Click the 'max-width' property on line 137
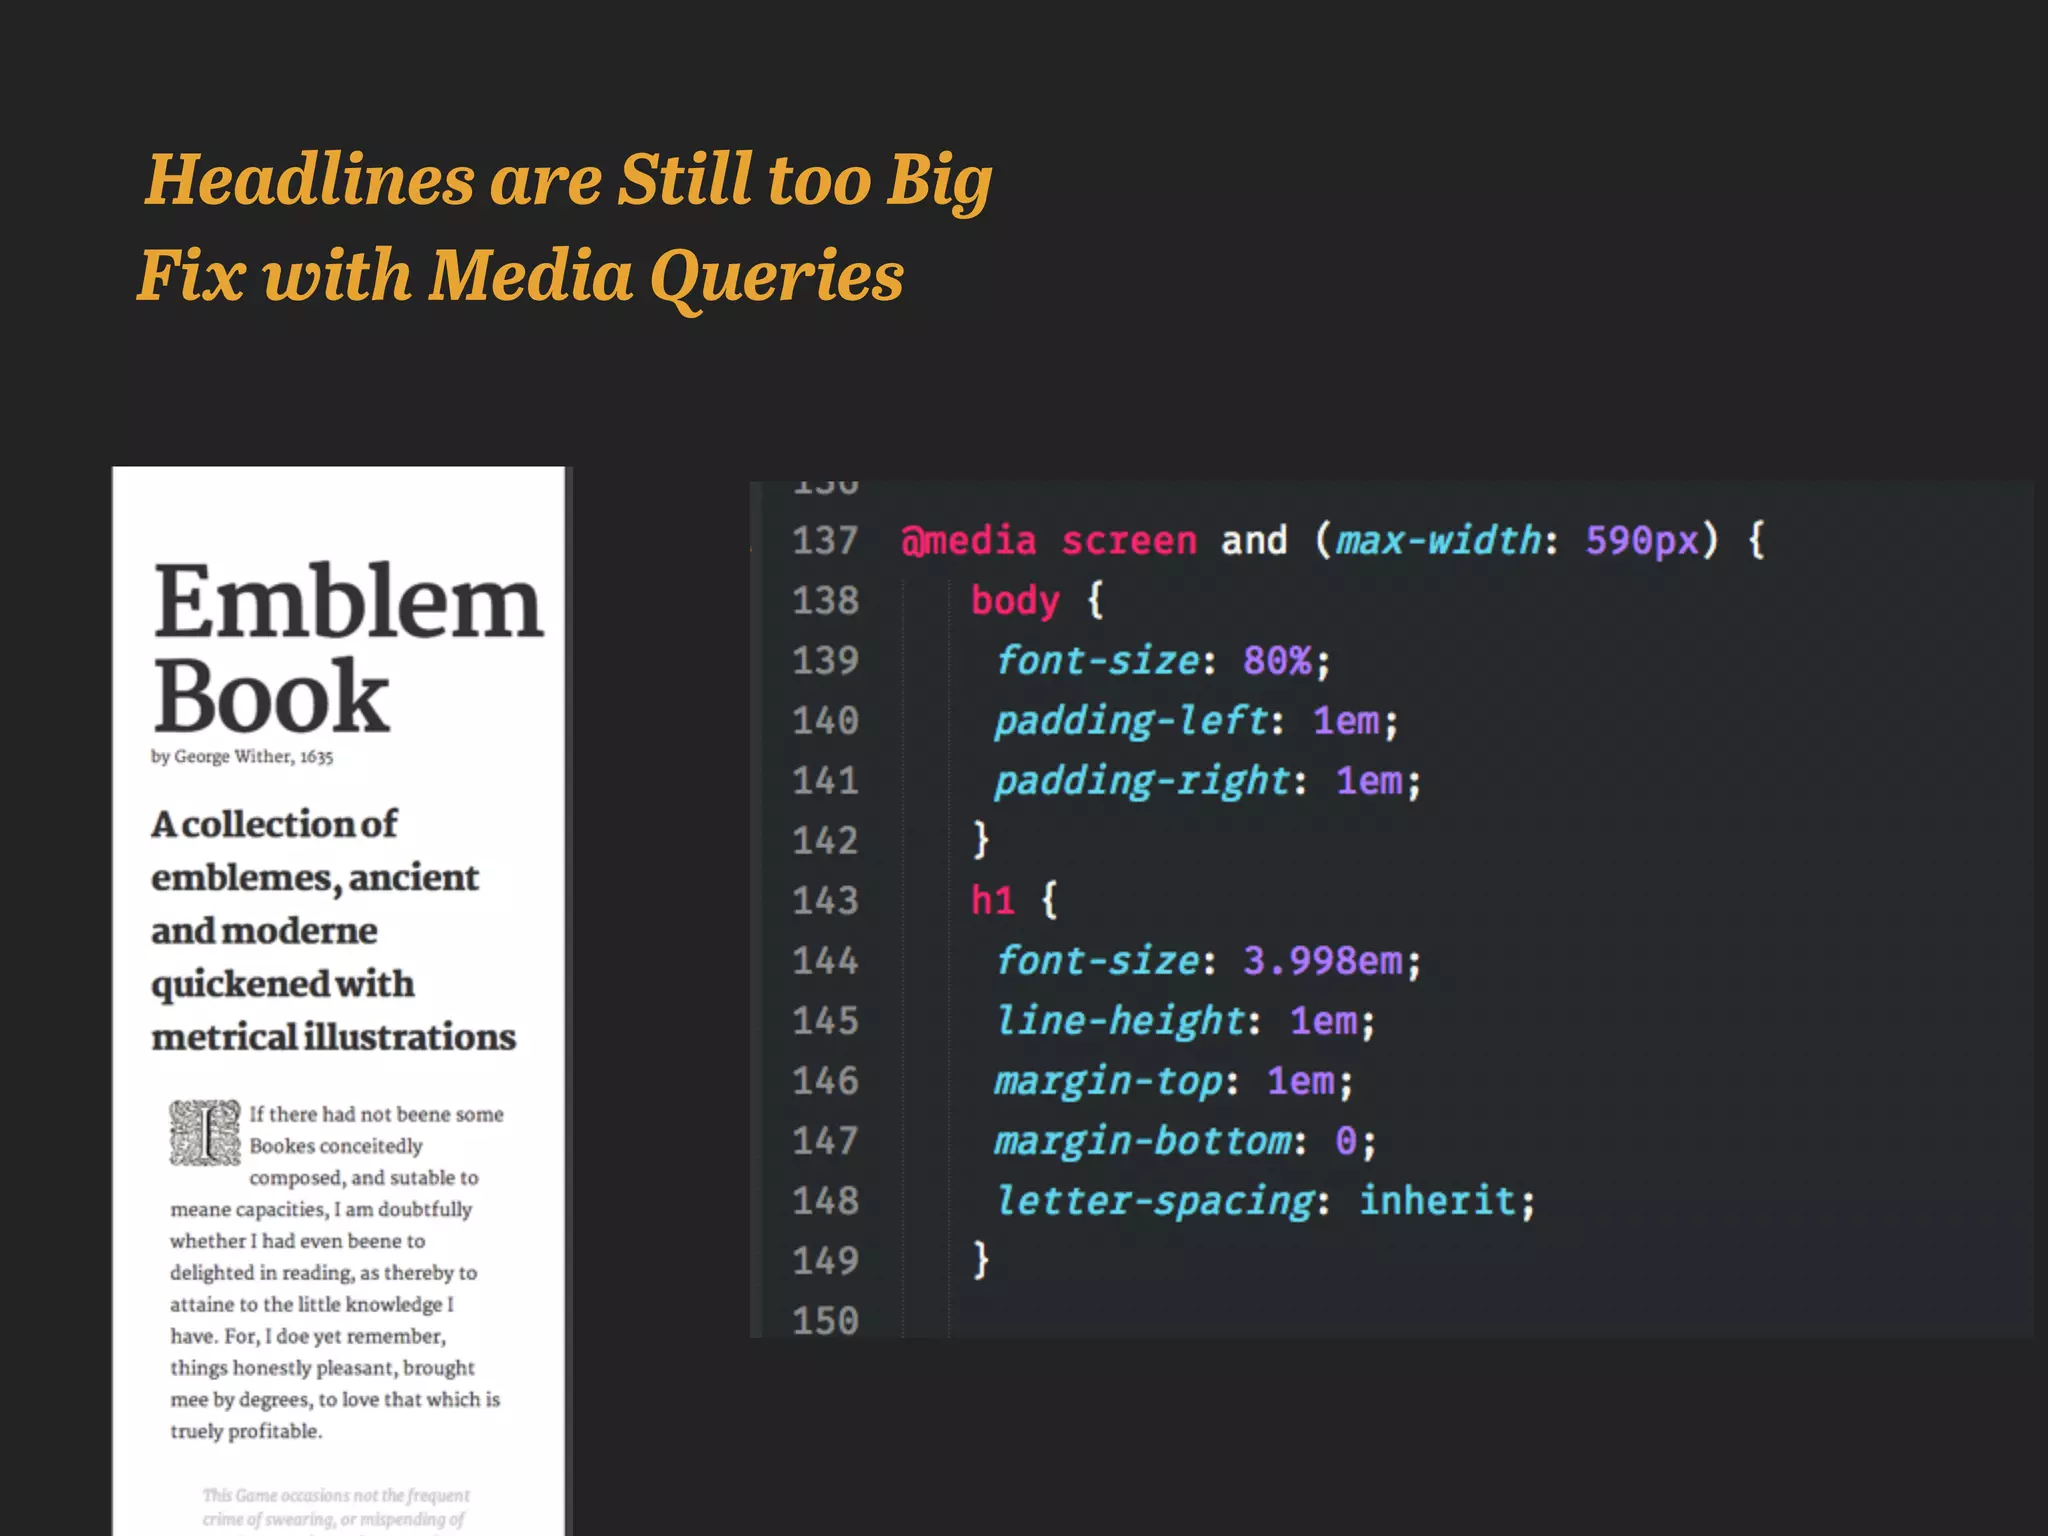The image size is (2048, 1536). click(1439, 541)
